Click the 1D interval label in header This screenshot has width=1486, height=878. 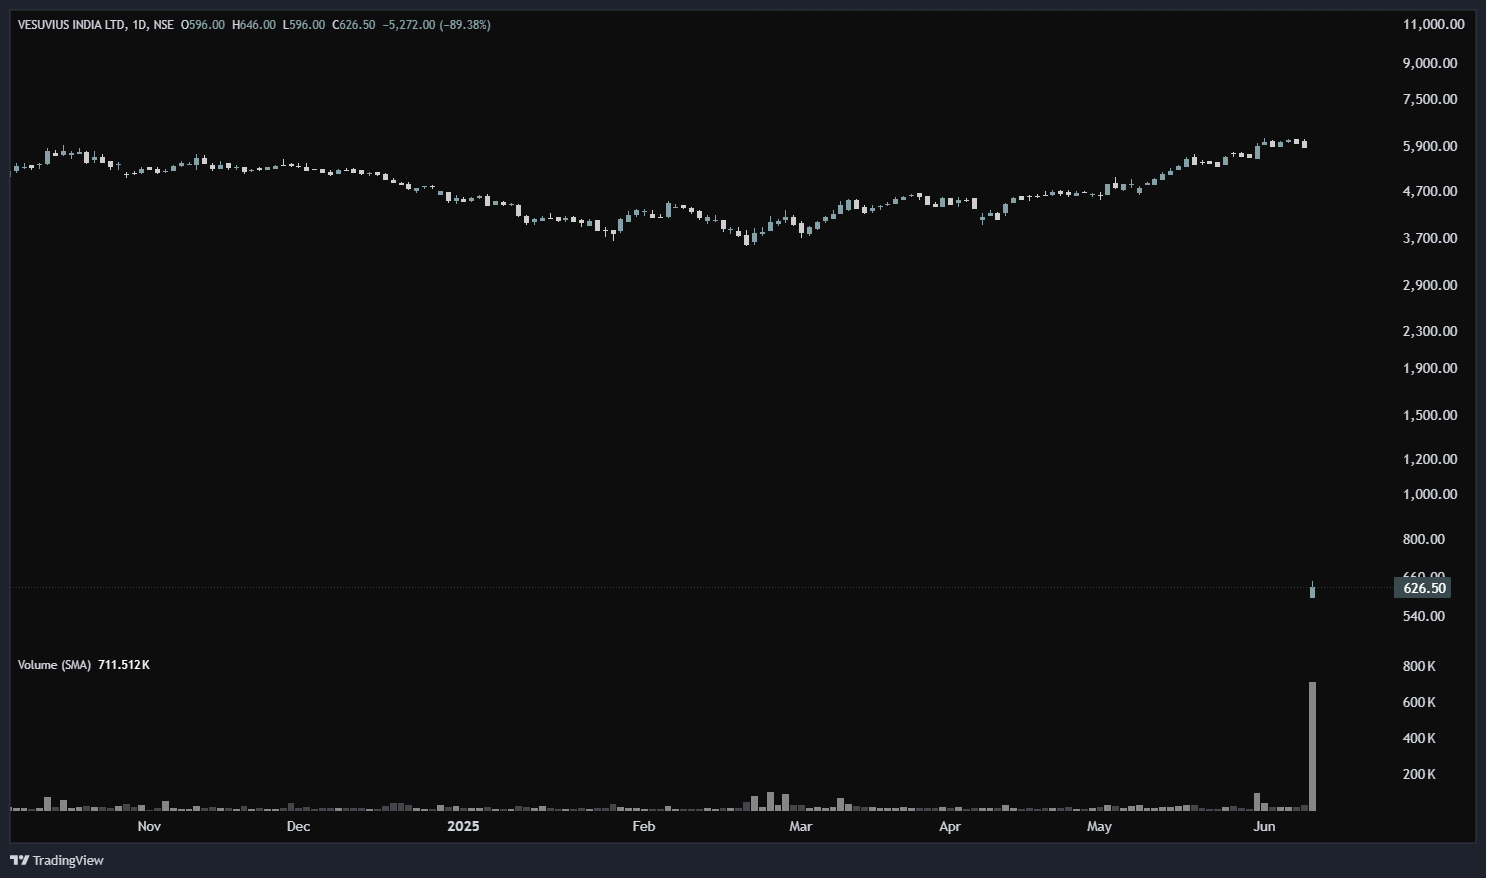(139, 25)
